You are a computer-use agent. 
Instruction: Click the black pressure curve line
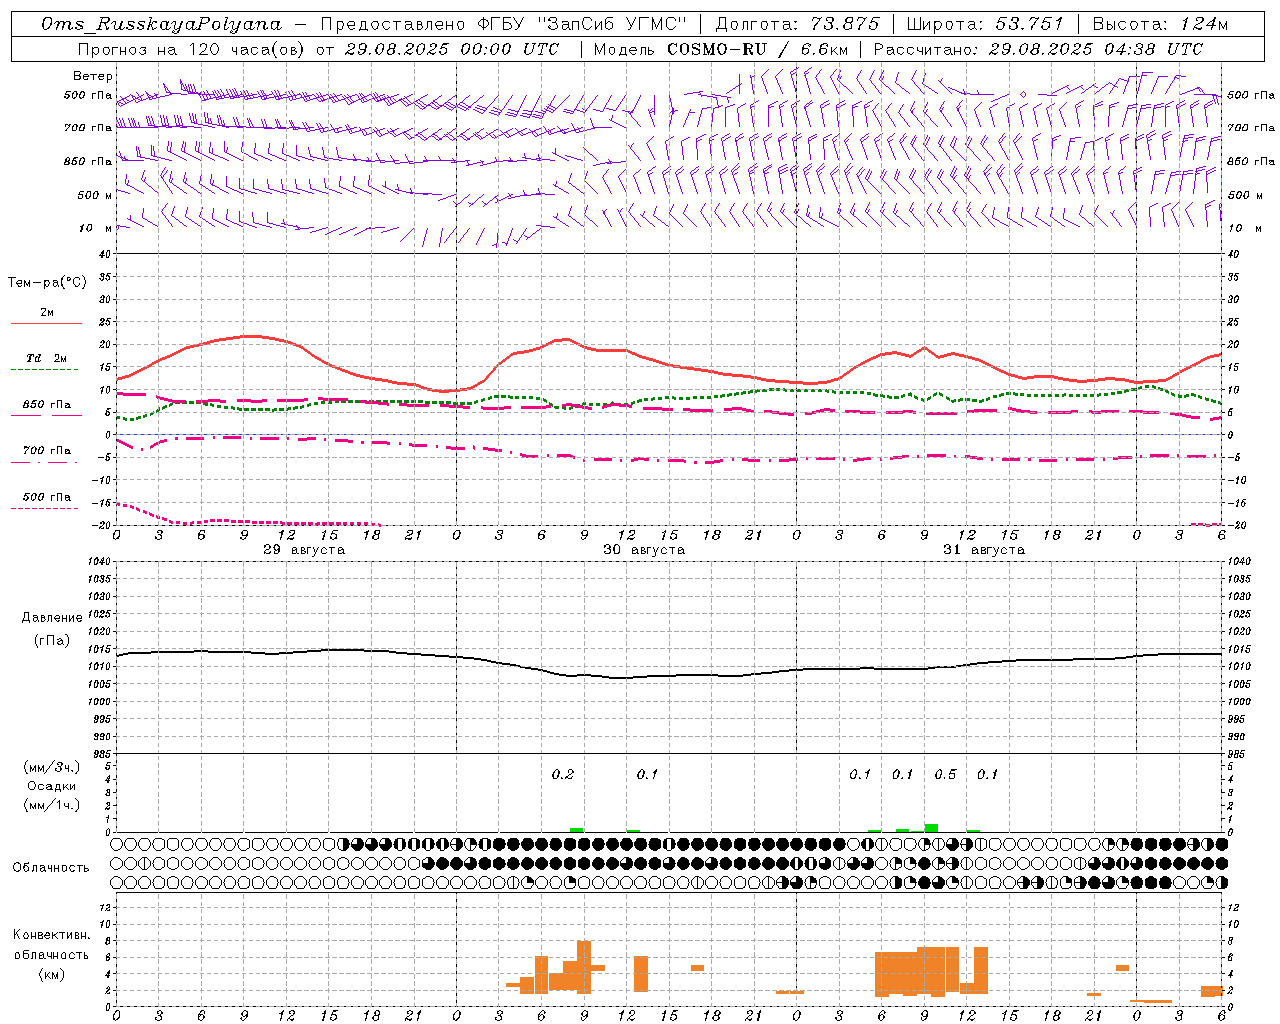point(670,676)
